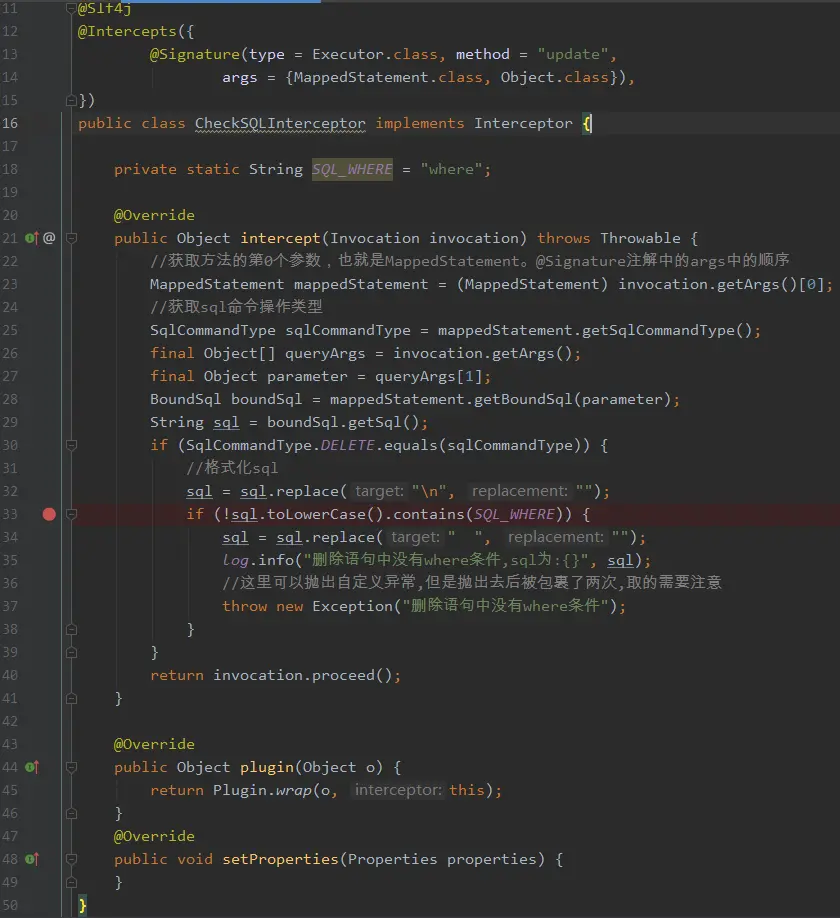Click the DELETE enum constant on line 30
Screen dimensions: 840x918
(x=348, y=446)
